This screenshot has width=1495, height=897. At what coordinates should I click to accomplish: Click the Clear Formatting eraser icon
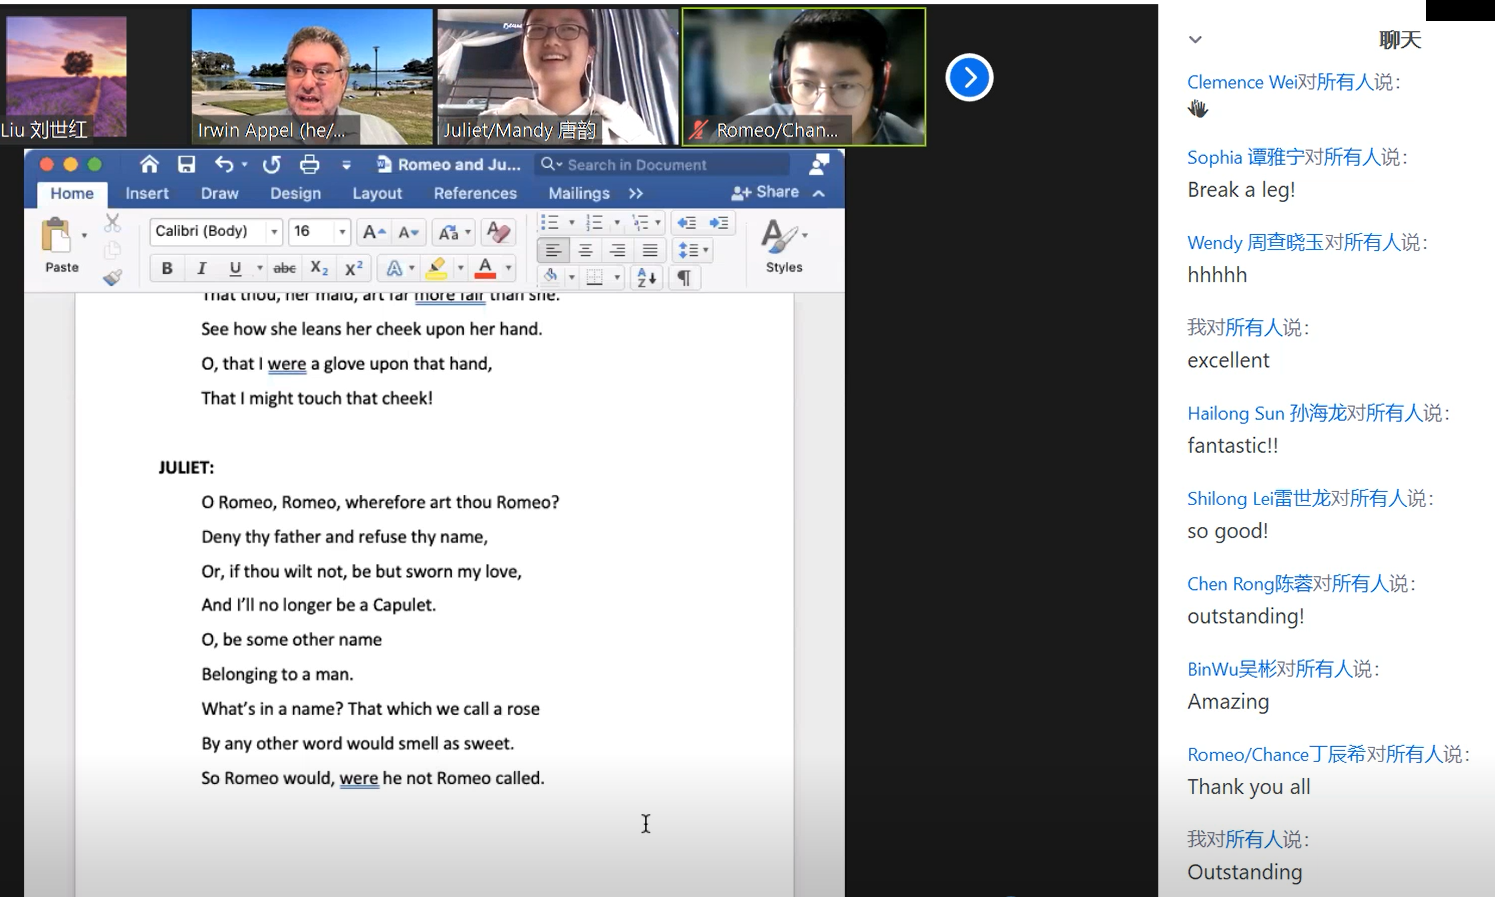coord(498,232)
